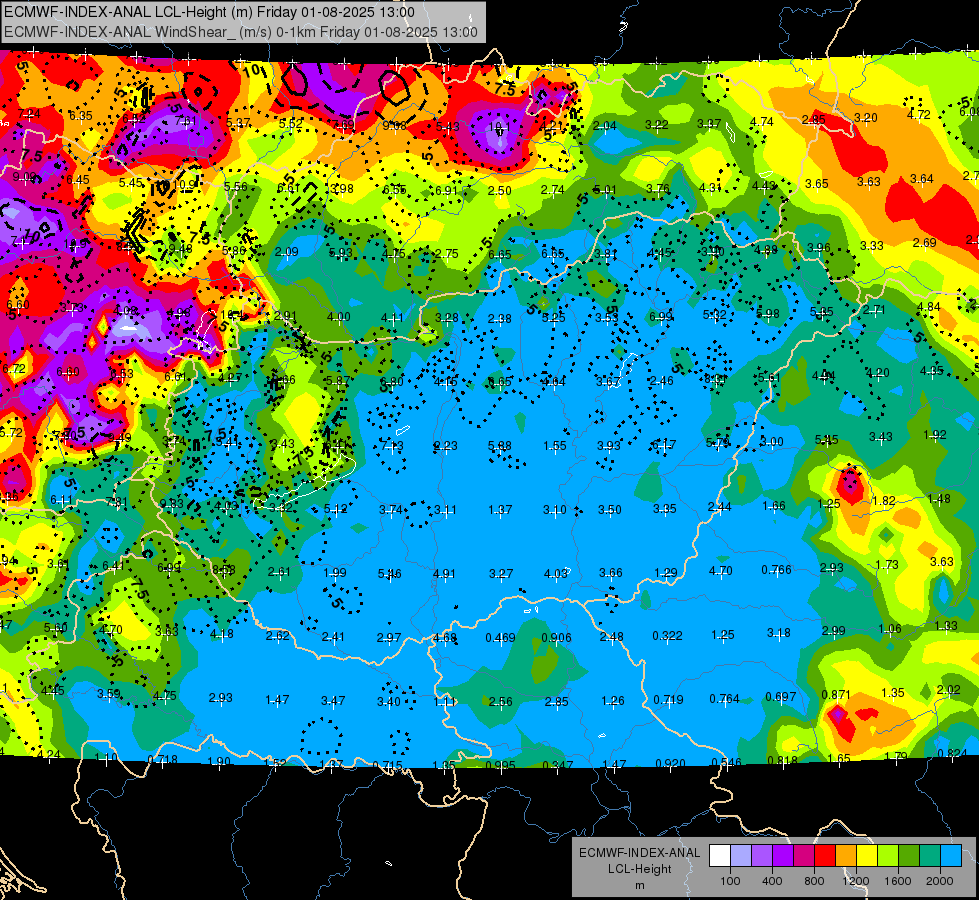The height and width of the screenshot is (900, 979).
Task: Click the legend tick label 2000
Action: pos(939,881)
